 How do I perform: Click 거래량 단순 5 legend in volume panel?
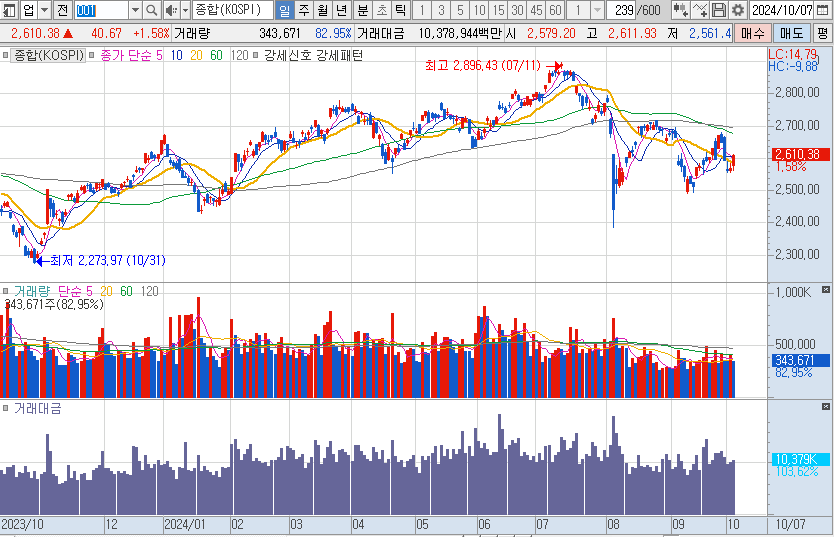tap(53, 291)
